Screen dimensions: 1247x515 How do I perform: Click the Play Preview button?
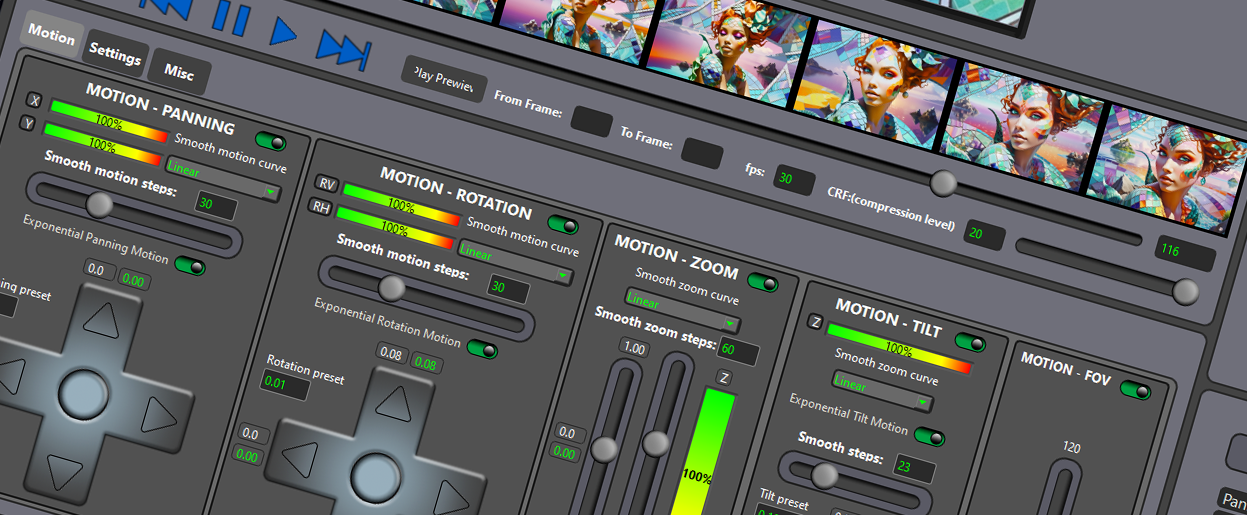click(x=444, y=79)
